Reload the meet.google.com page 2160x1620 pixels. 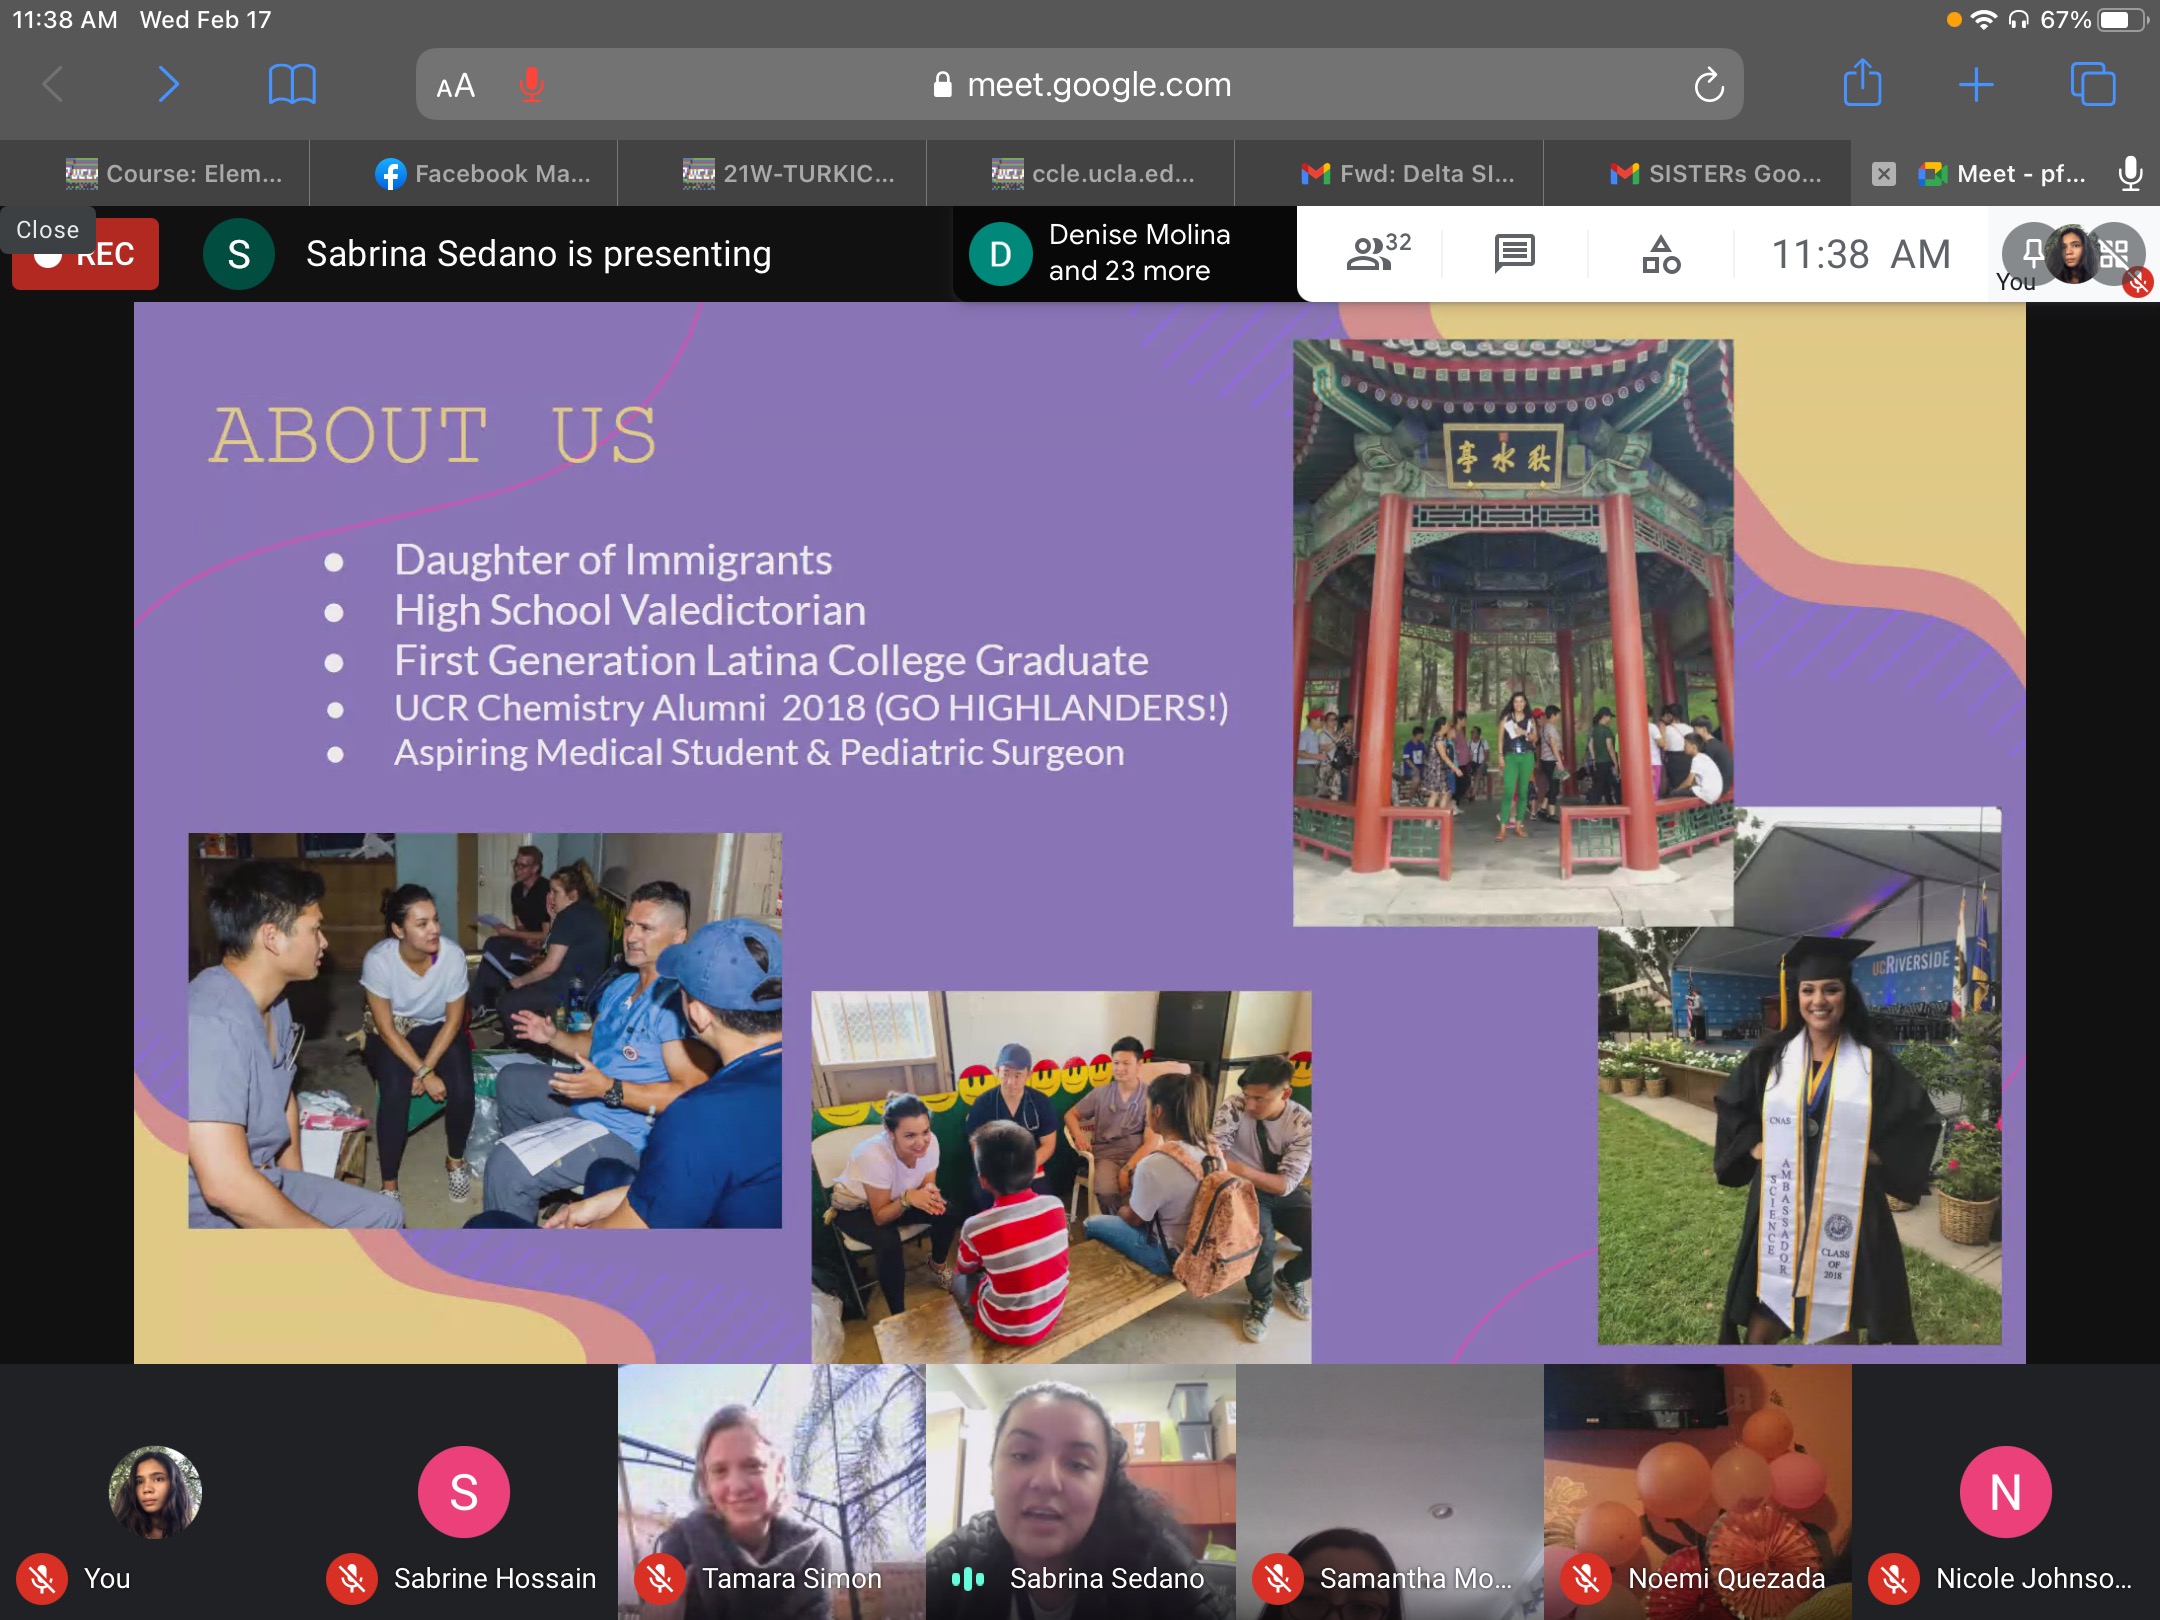coord(1708,85)
